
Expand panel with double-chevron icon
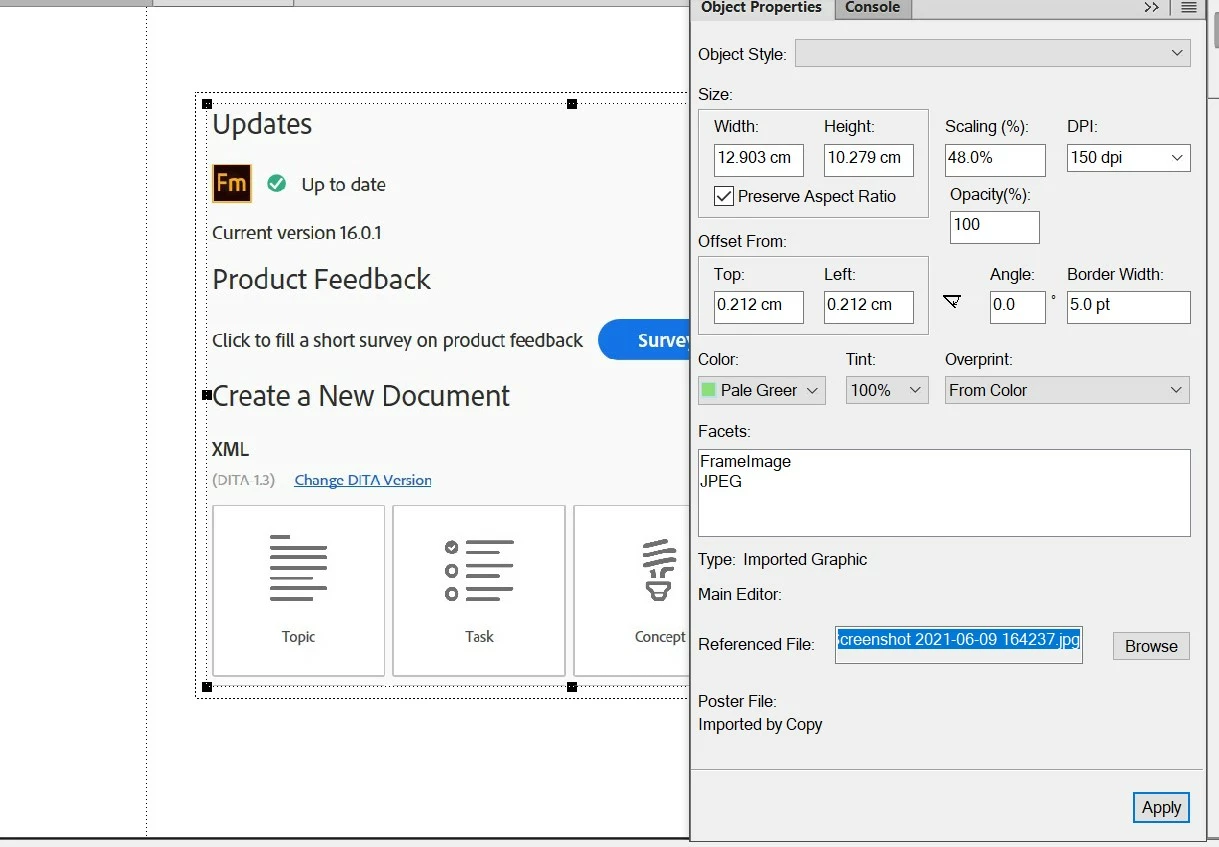coord(1152,8)
